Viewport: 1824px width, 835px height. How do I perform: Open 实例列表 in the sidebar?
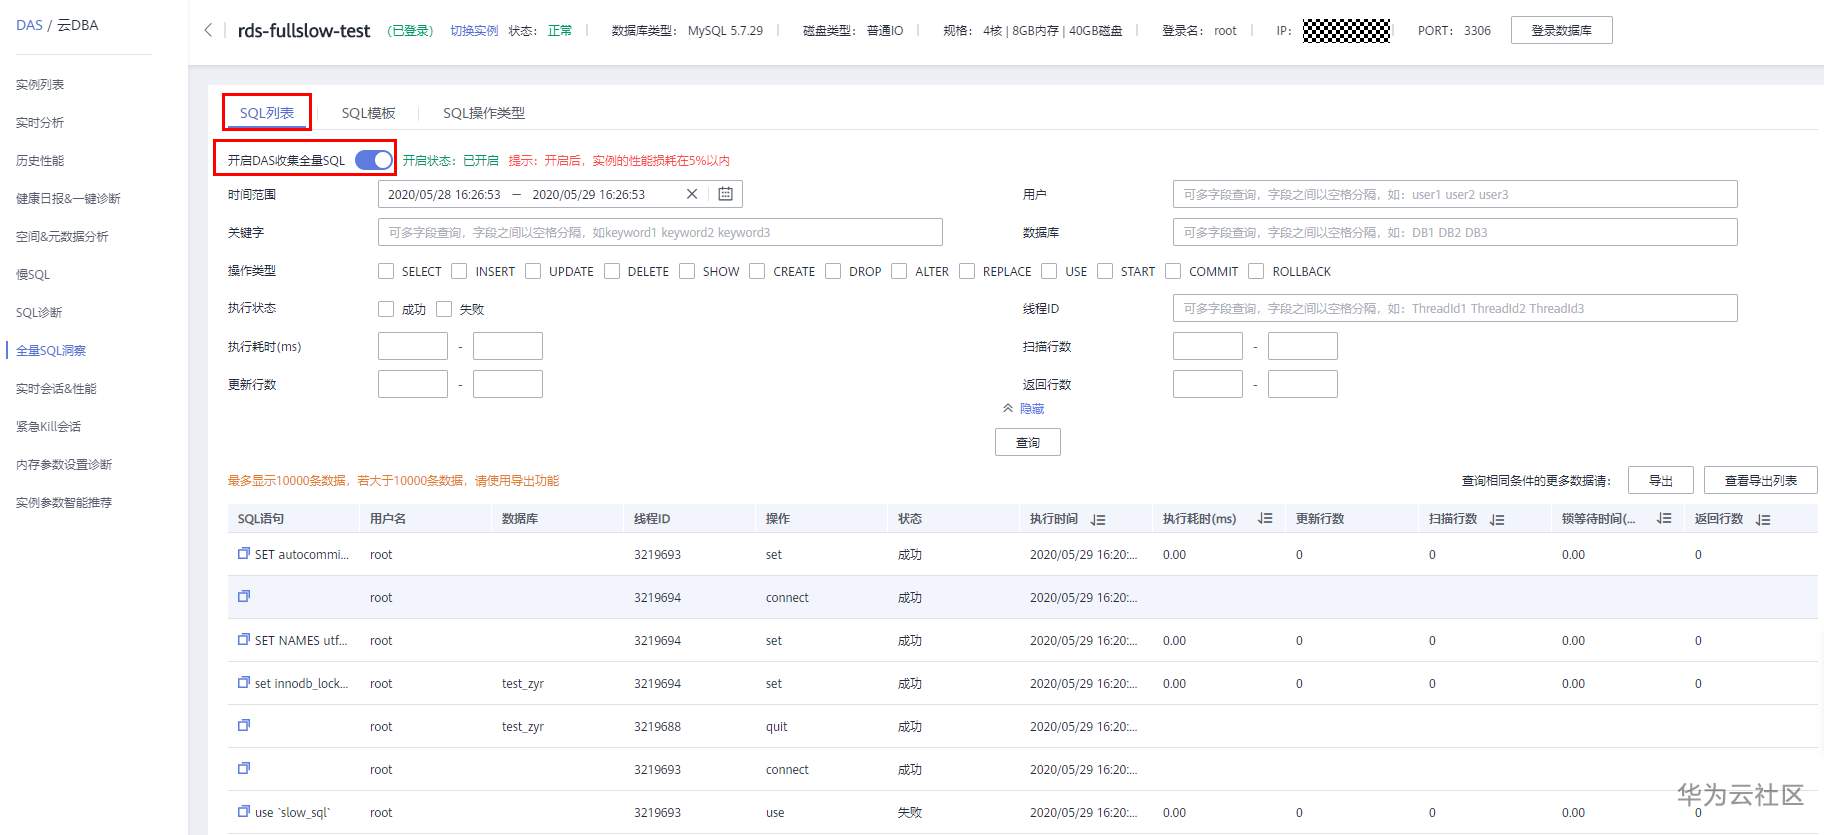click(40, 85)
